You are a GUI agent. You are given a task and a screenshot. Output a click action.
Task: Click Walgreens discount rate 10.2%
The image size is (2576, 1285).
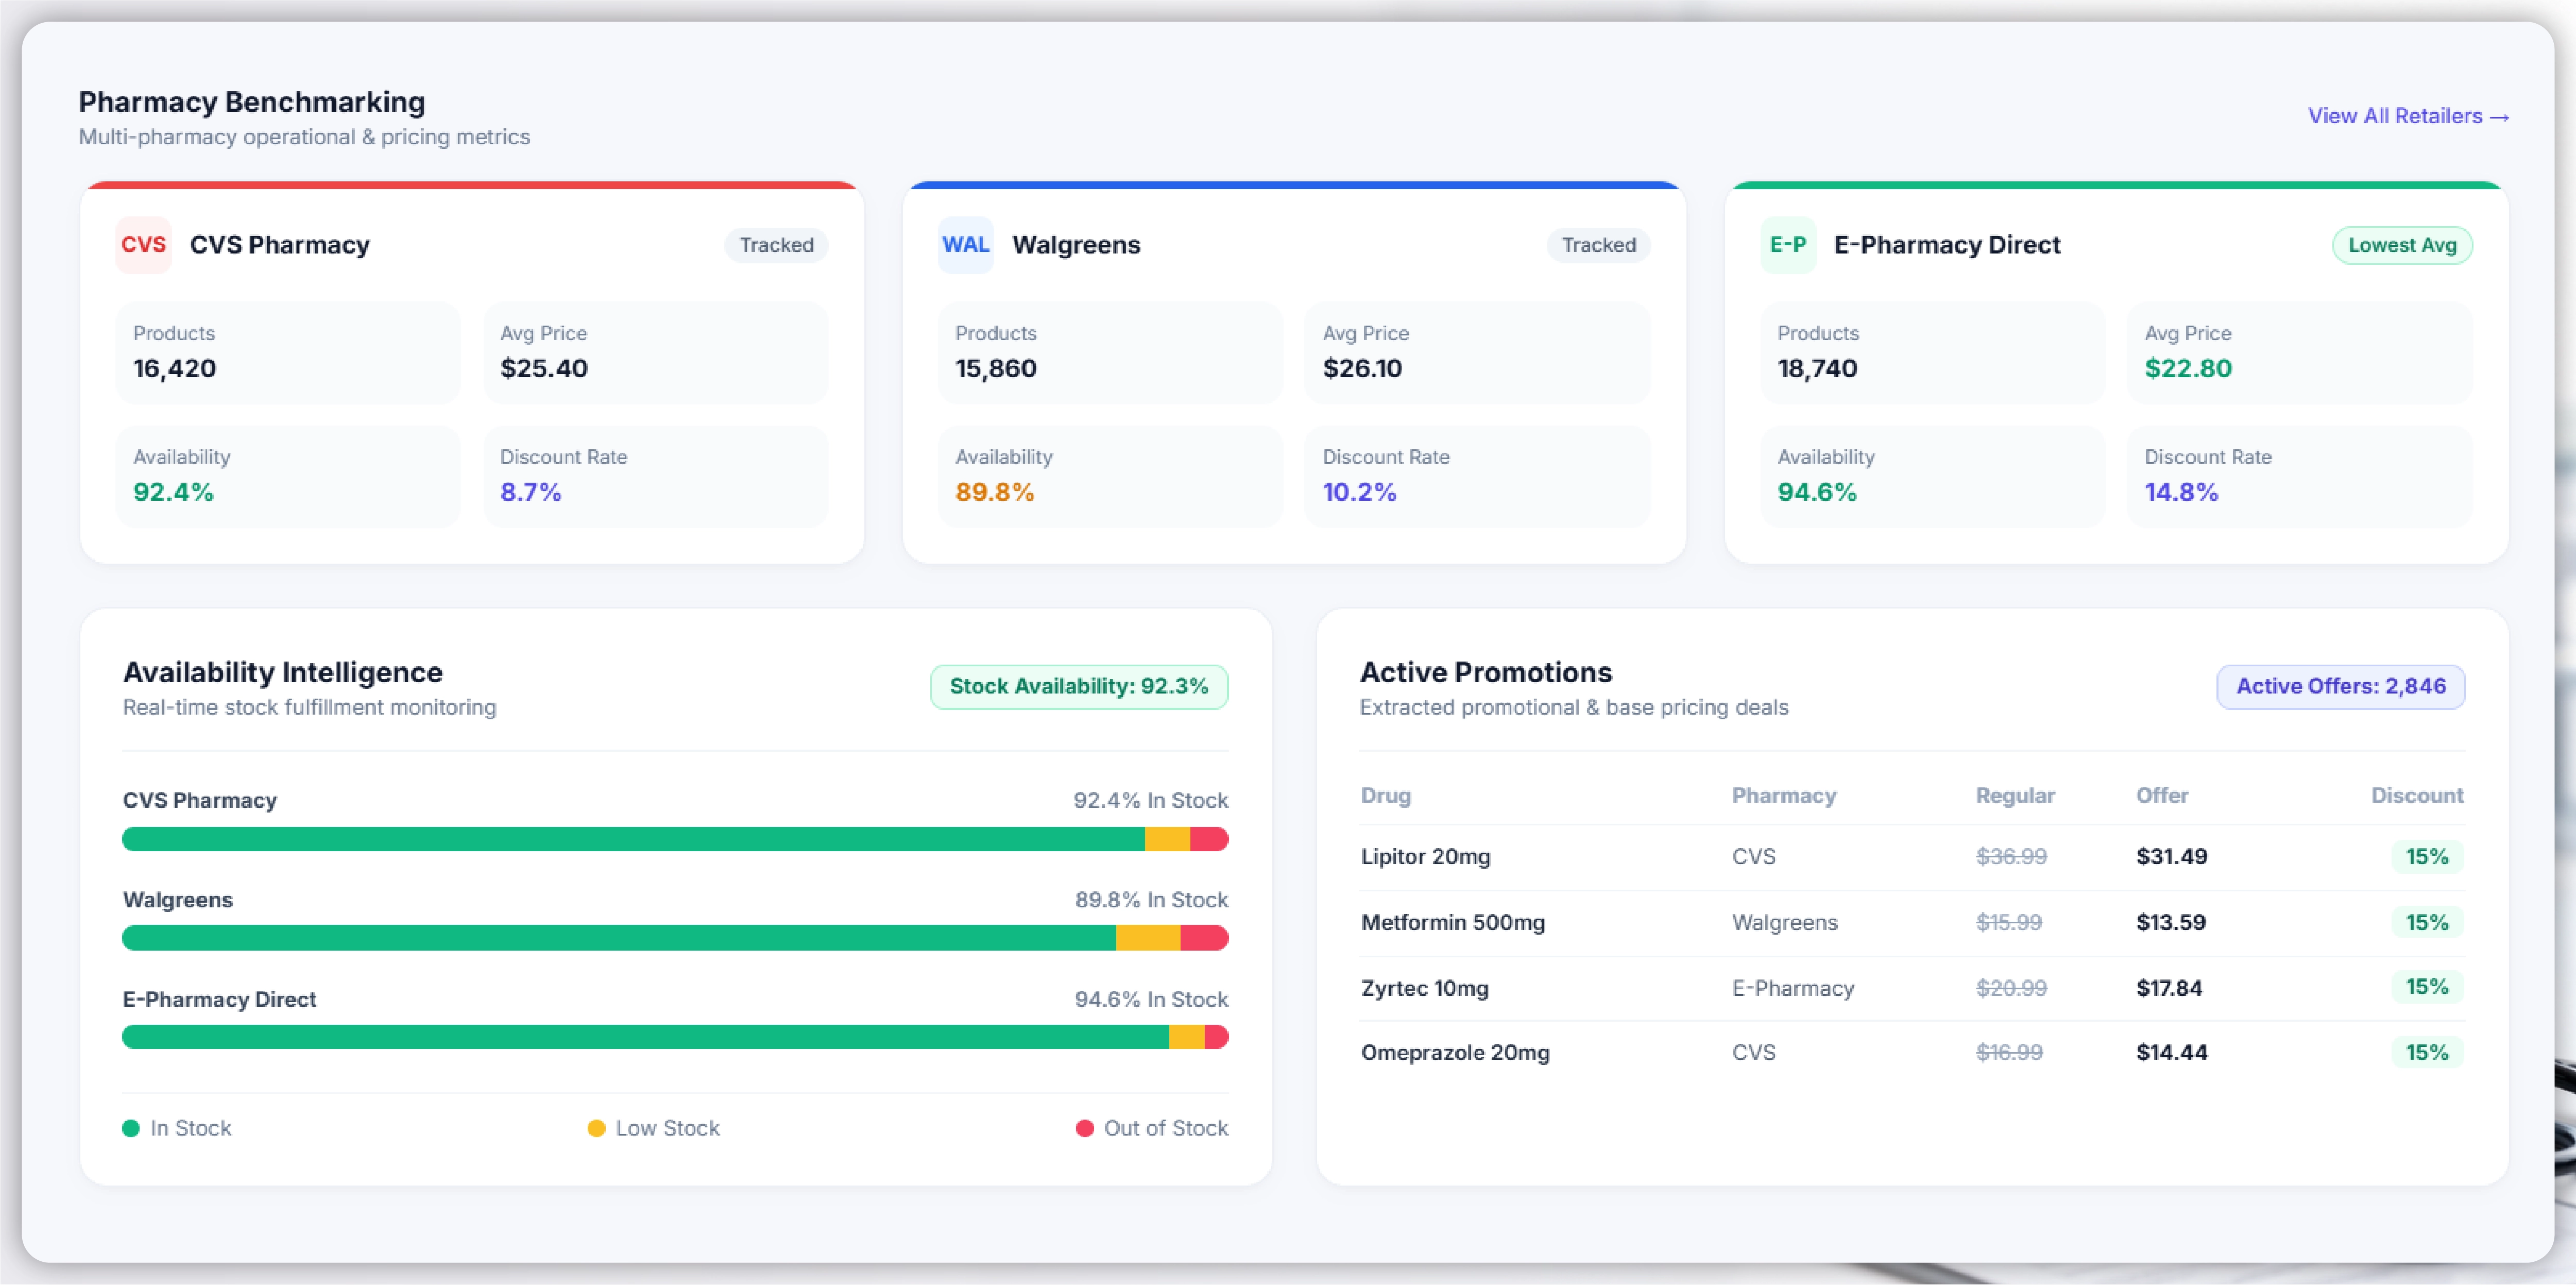point(1359,492)
